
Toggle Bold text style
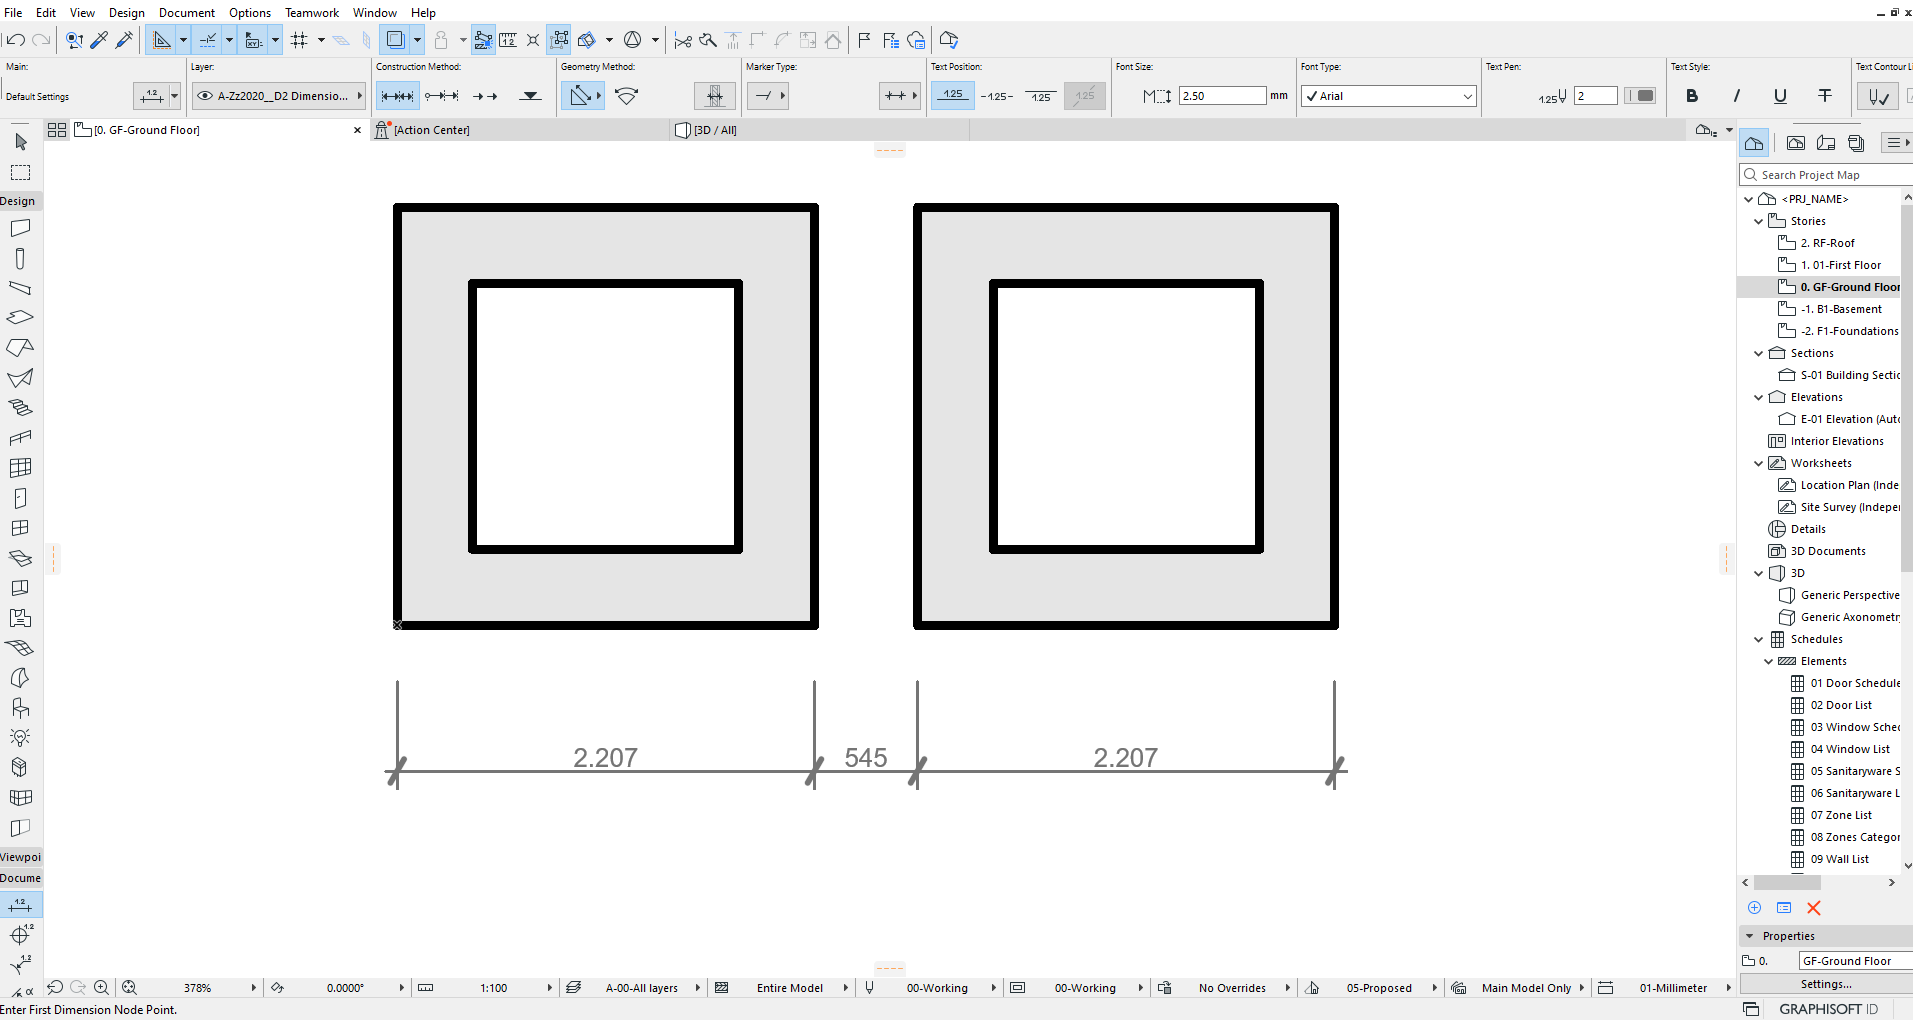click(1692, 96)
